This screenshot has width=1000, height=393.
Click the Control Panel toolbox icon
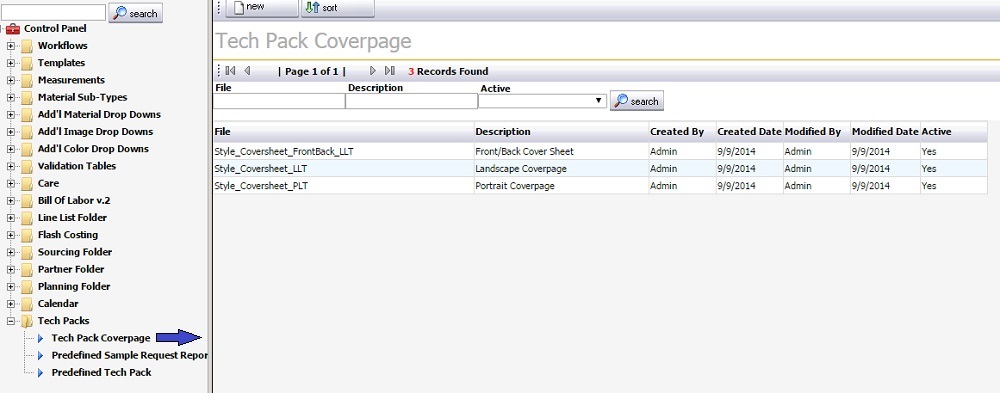(12, 29)
